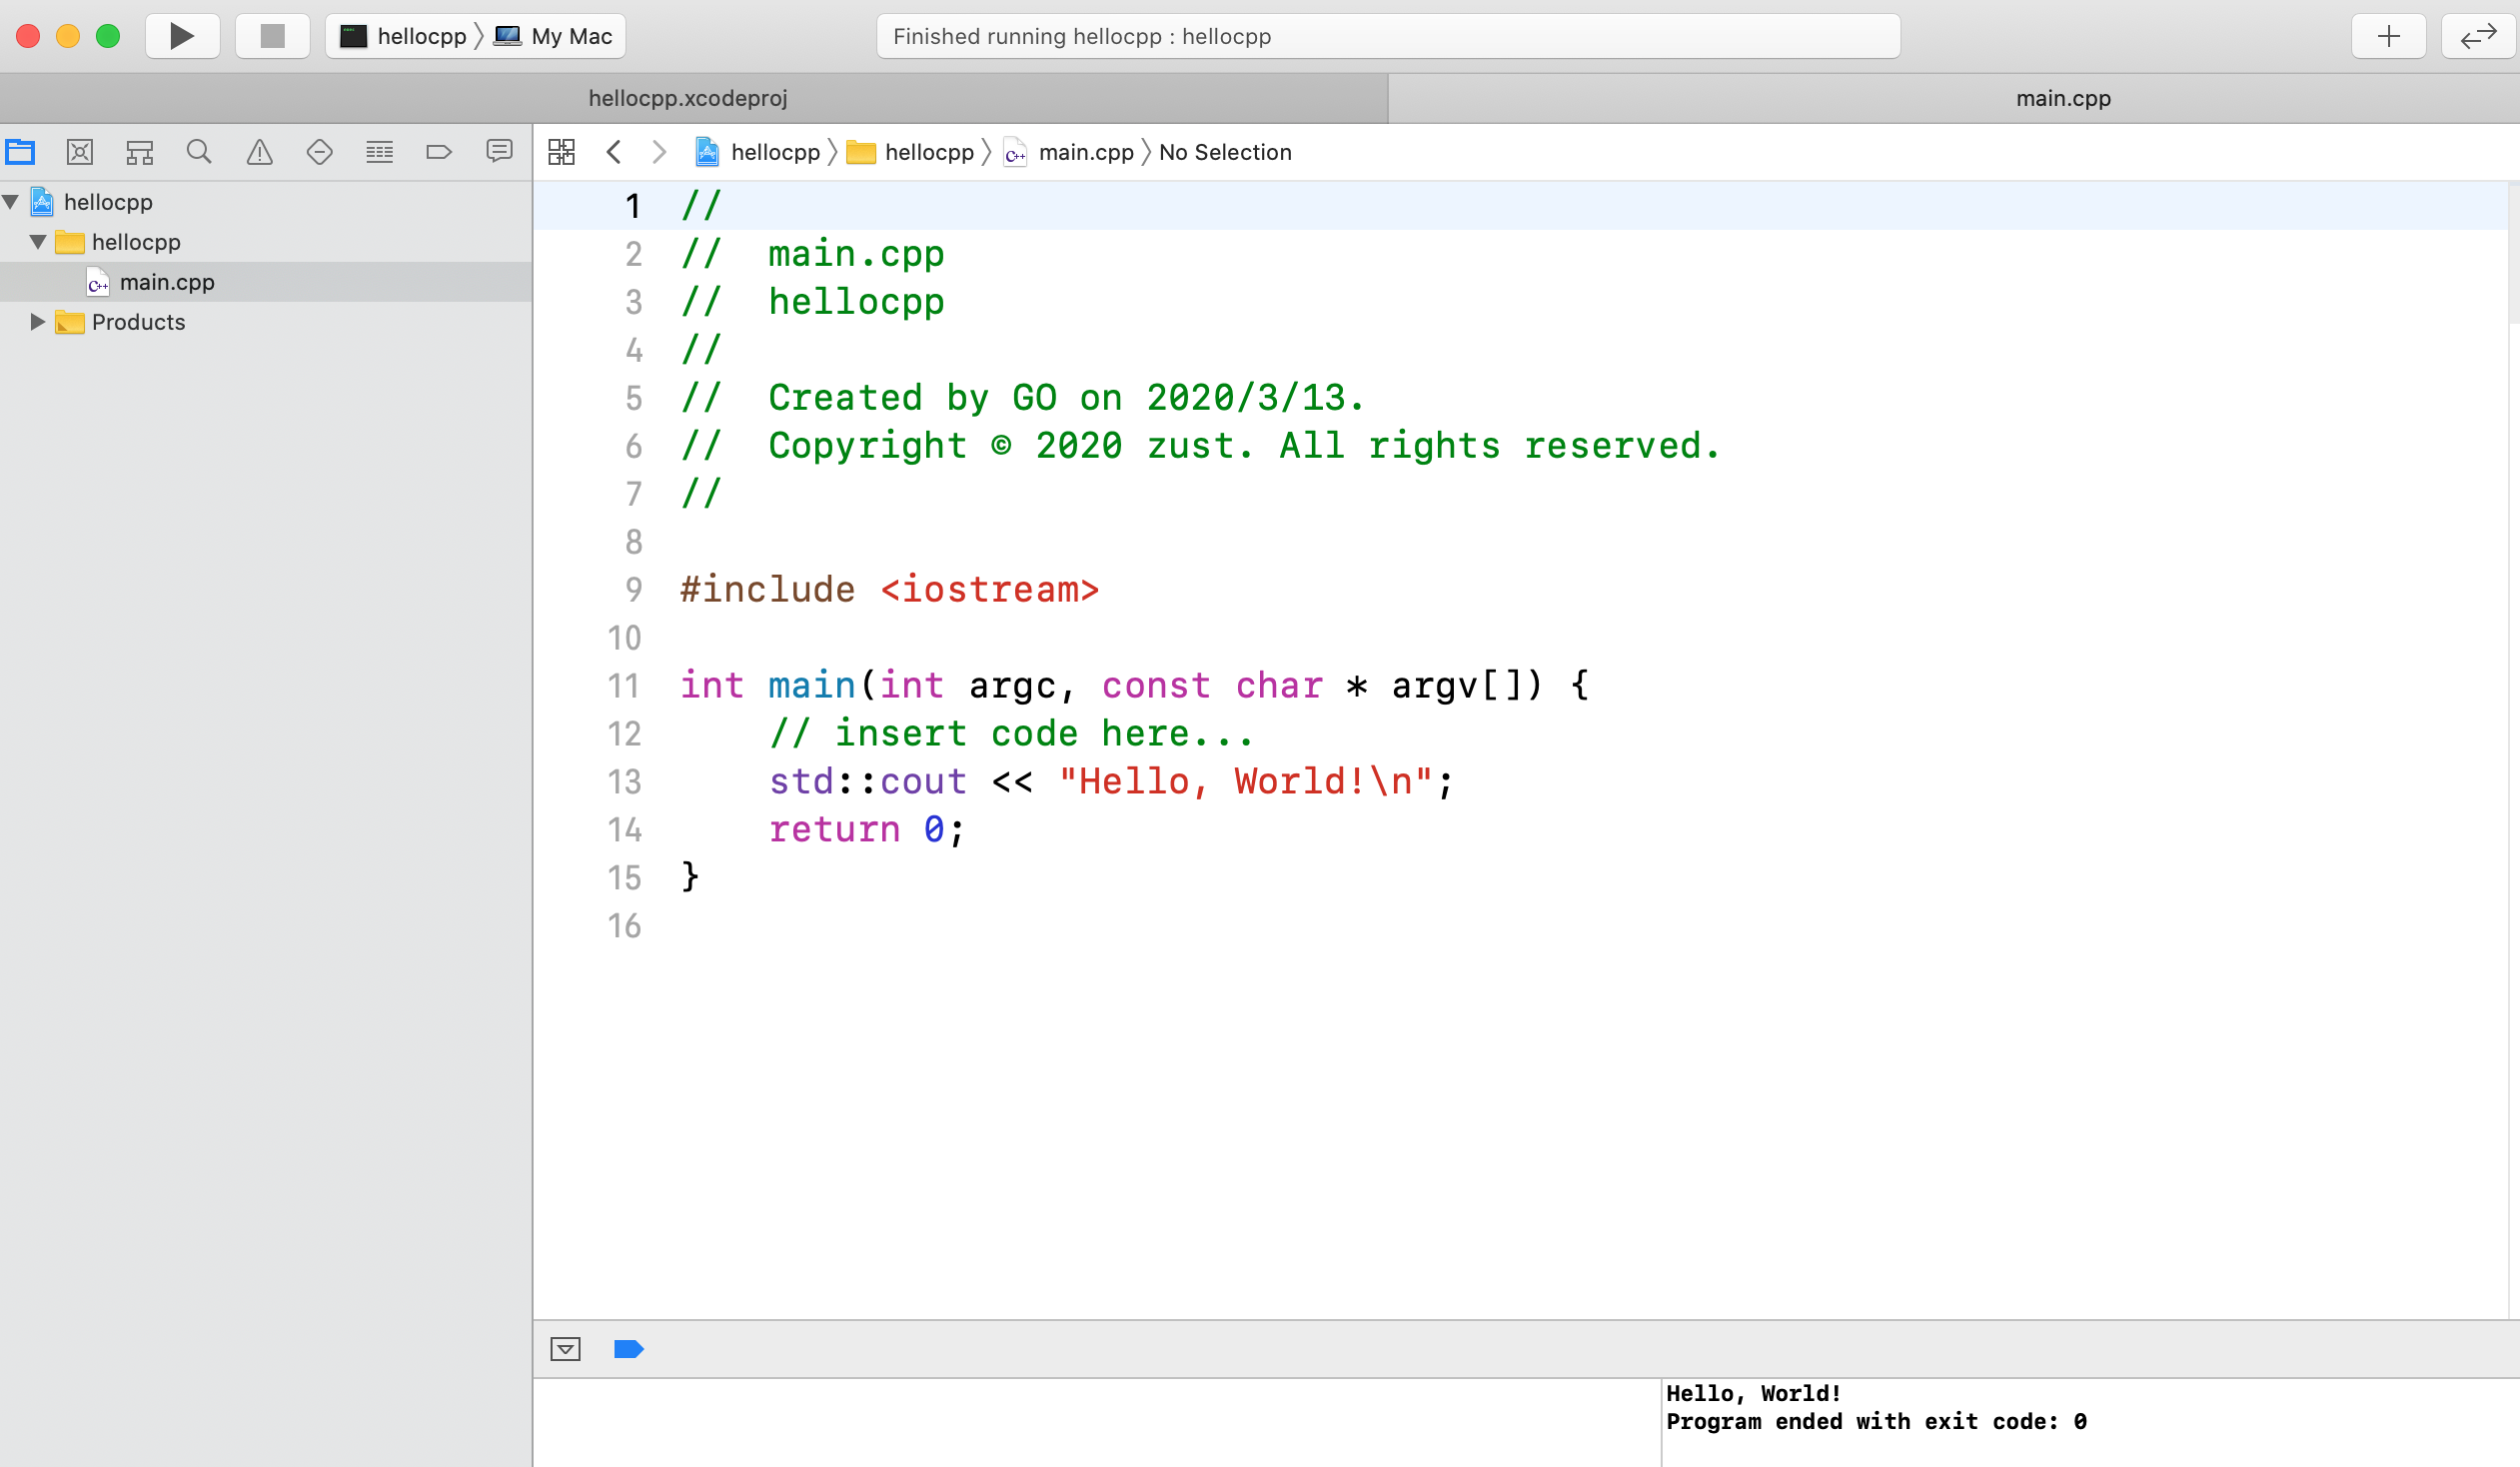Toggle breakpoints with blue tag icon

tap(628, 1349)
